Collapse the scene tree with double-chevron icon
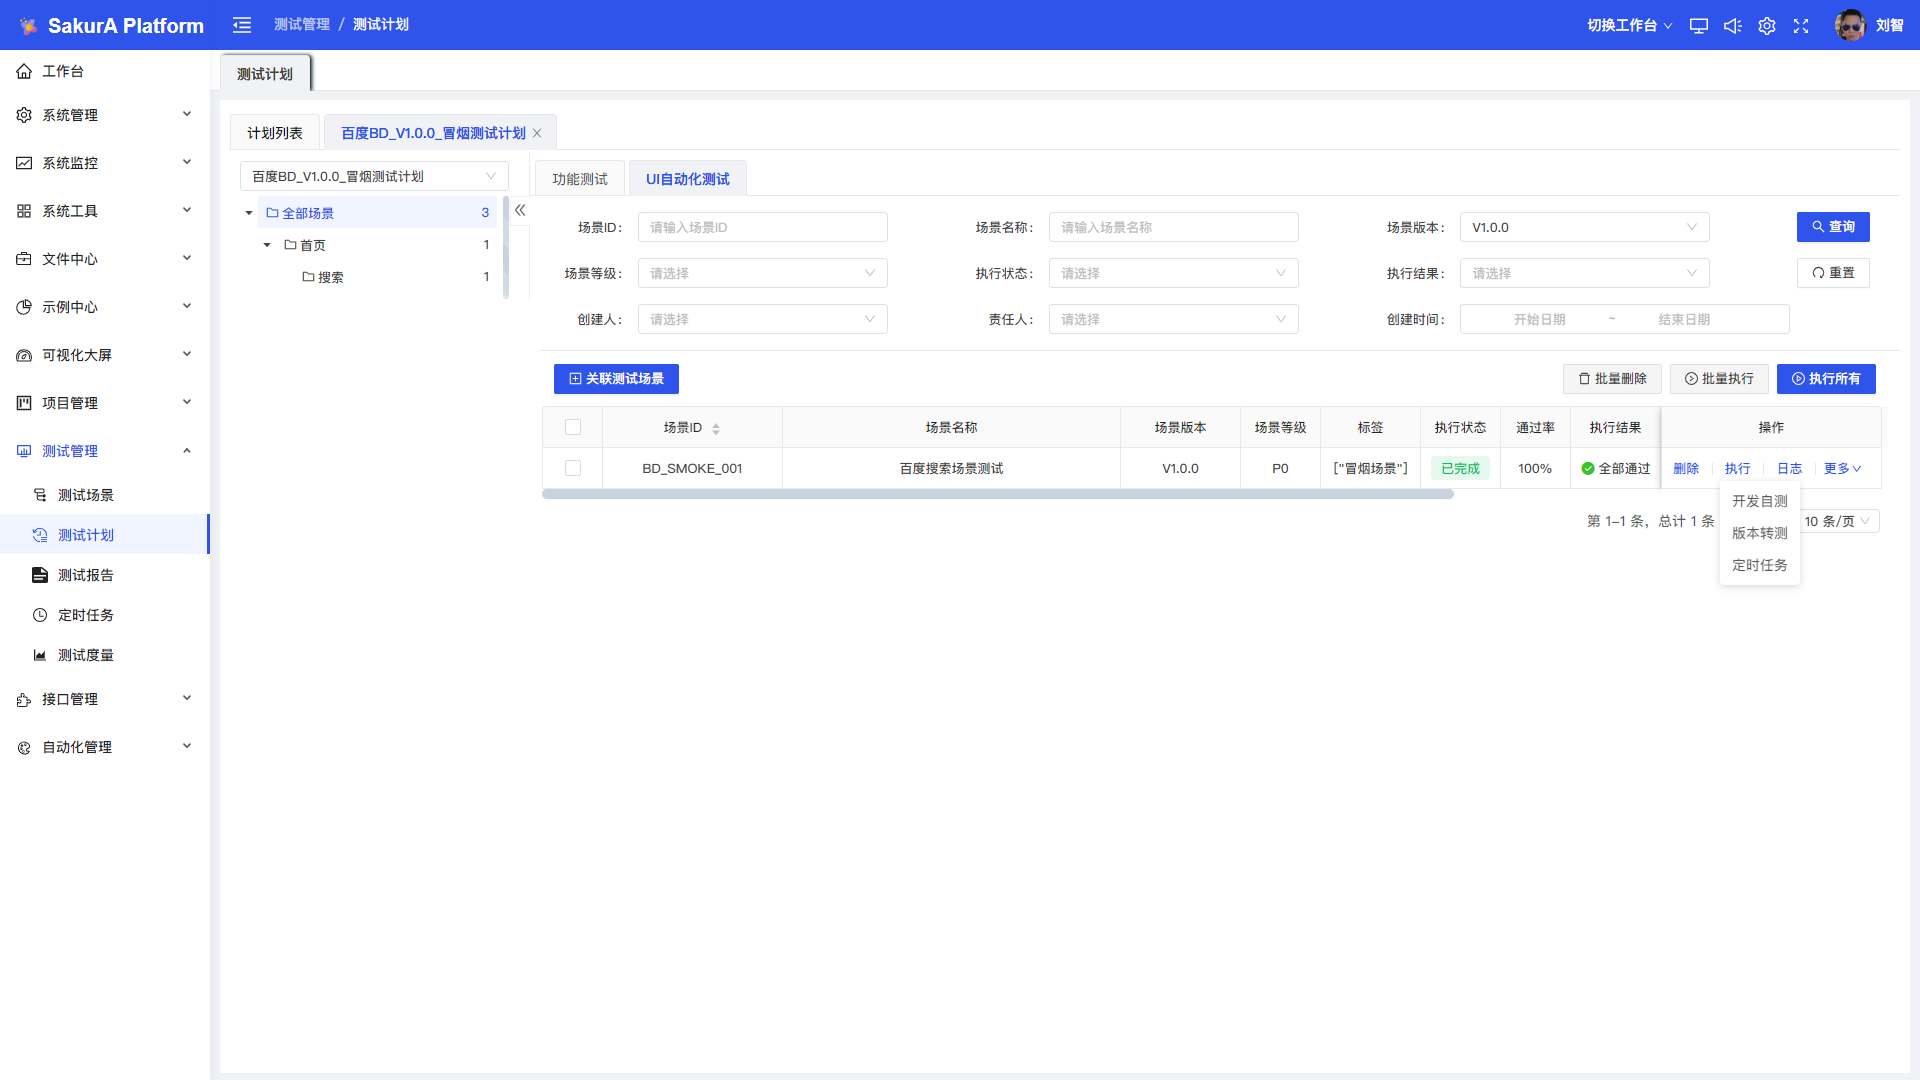1920x1080 pixels. tap(520, 210)
